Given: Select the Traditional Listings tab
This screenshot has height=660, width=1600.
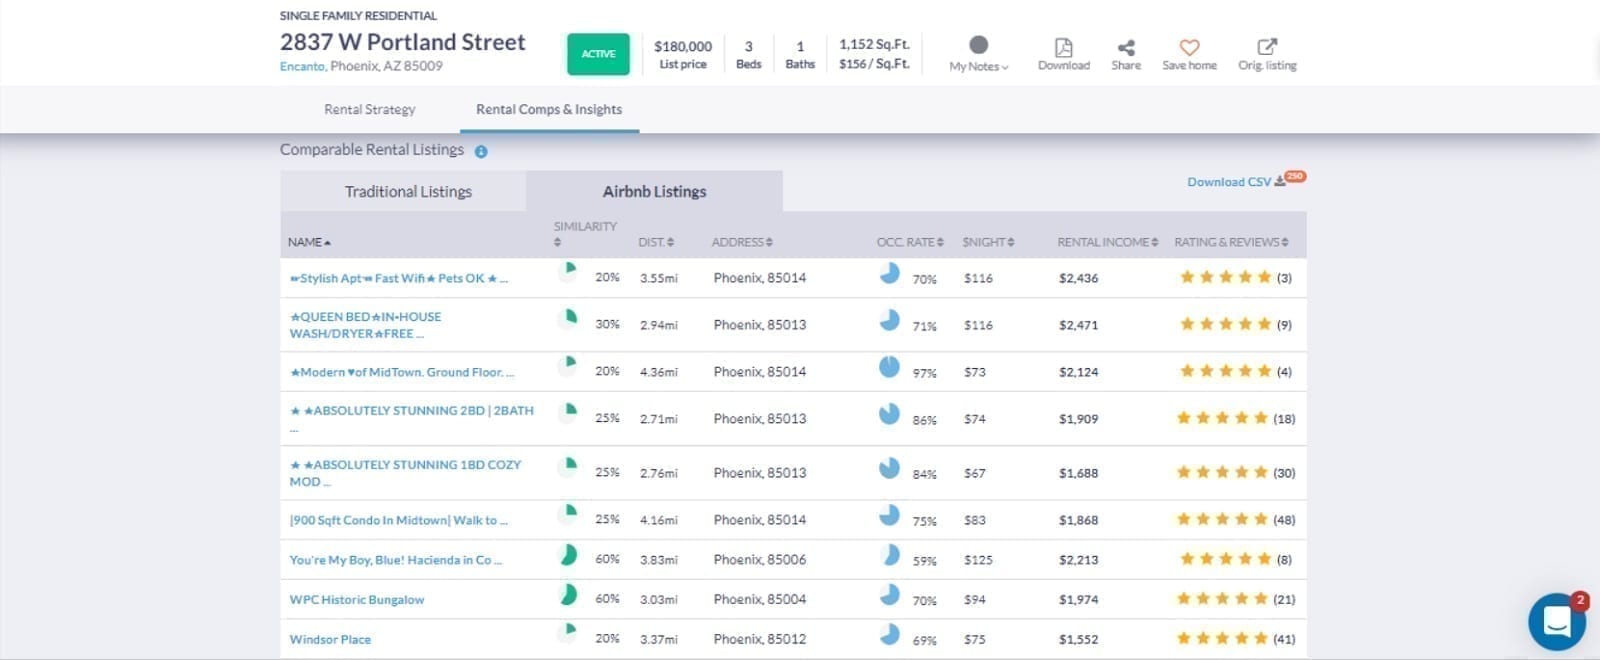Looking at the screenshot, I should click(x=408, y=191).
